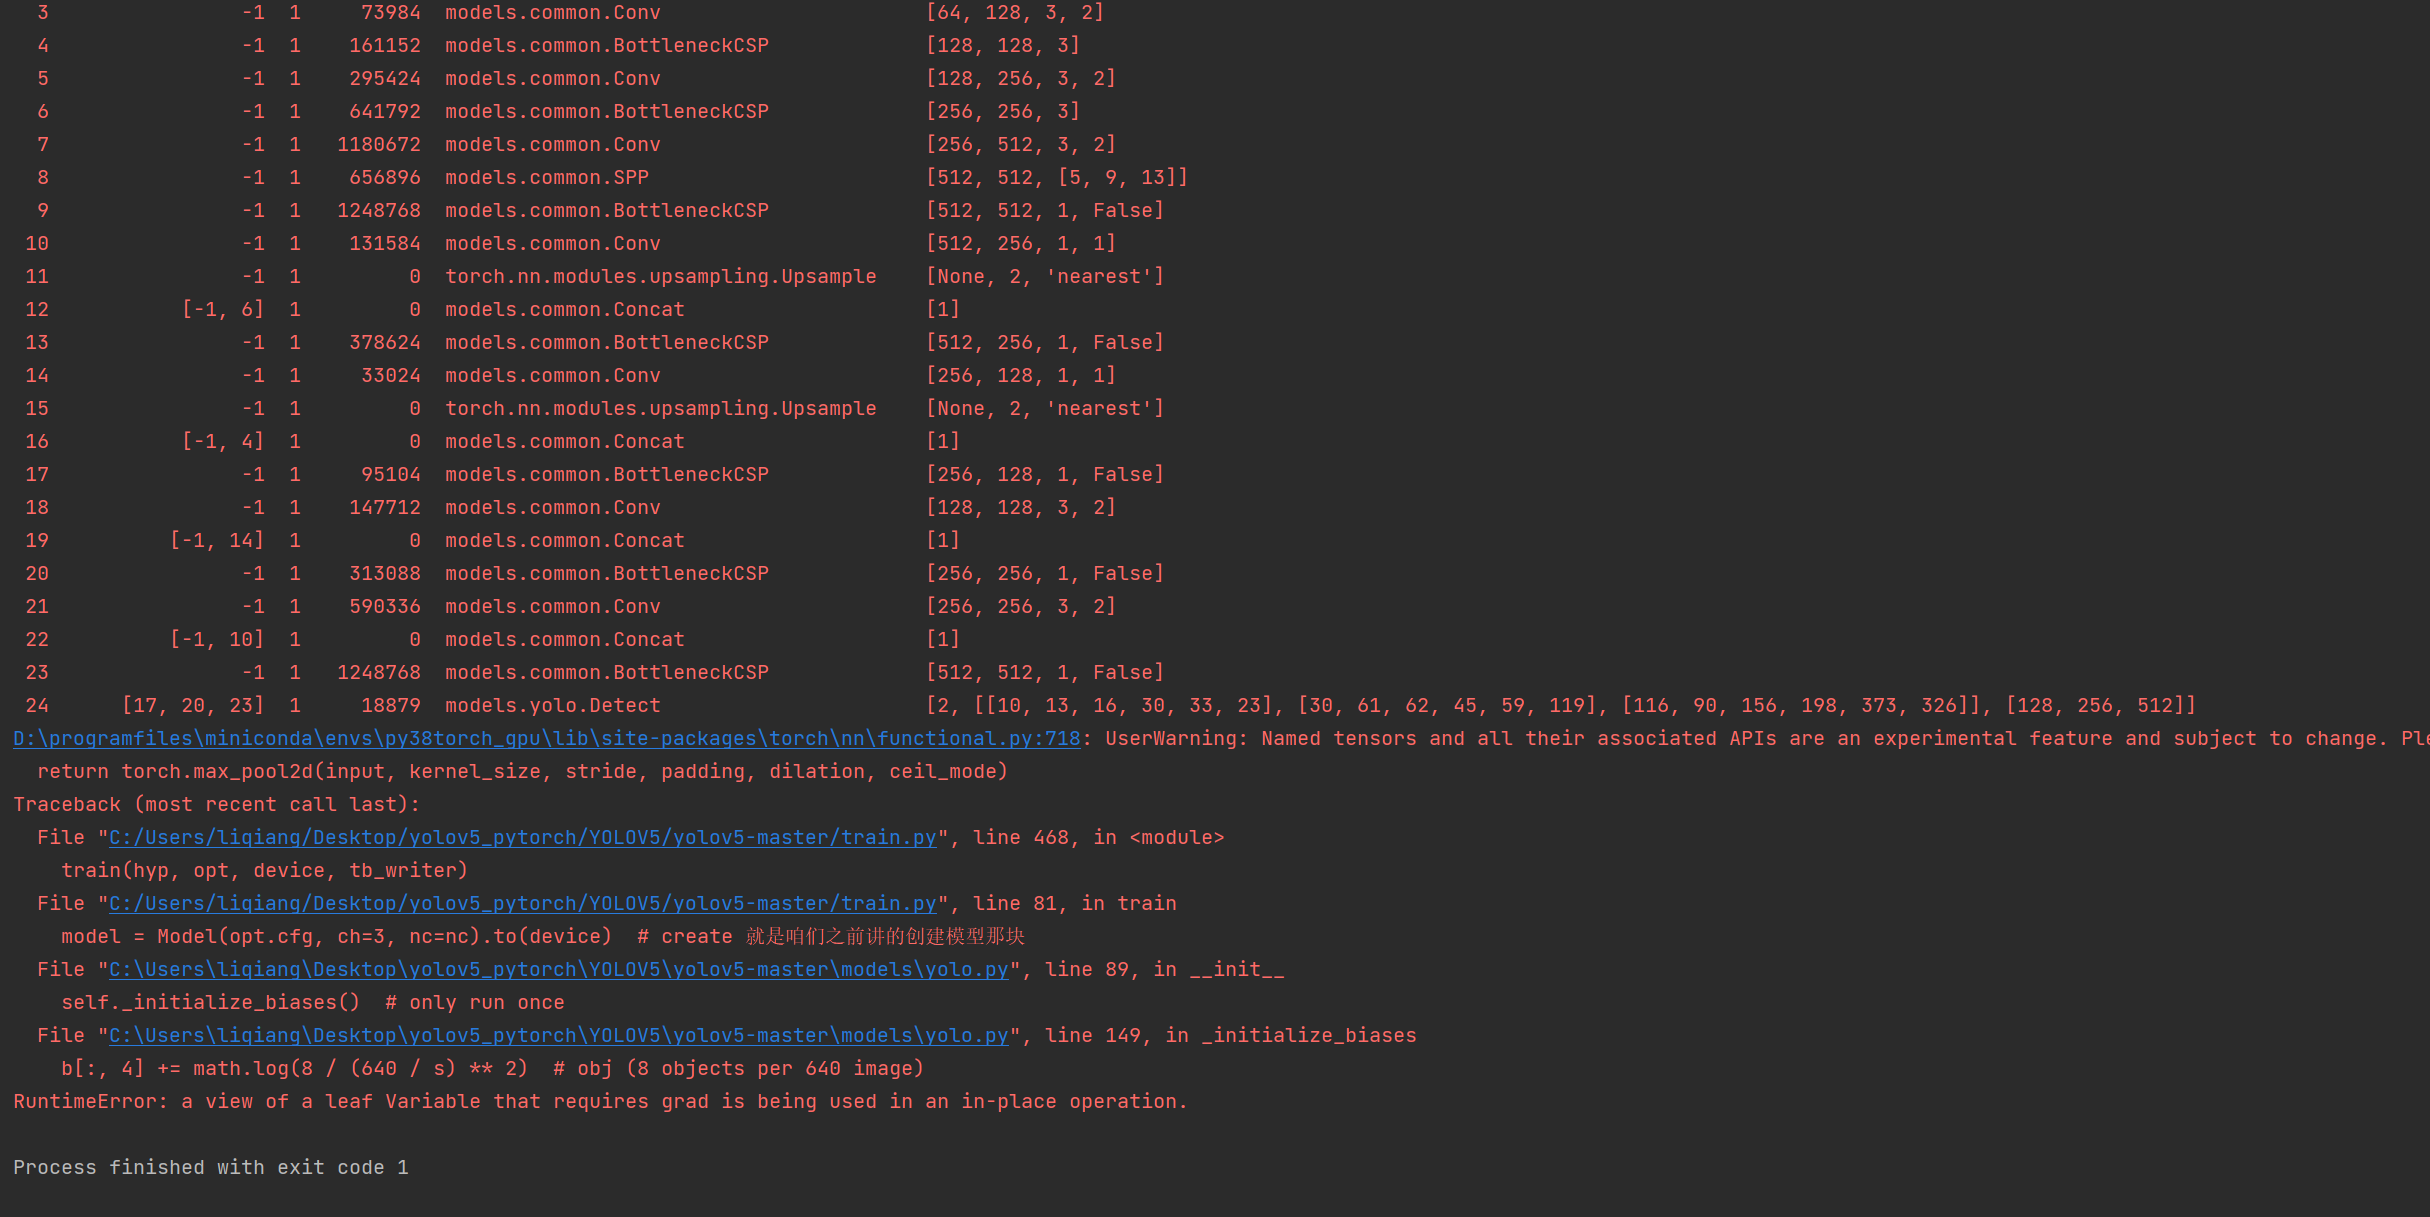2430x1217 pixels.
Task: Click 'train(hyp, opt, device, tb_writer)' line
Action: coord(264,871)
